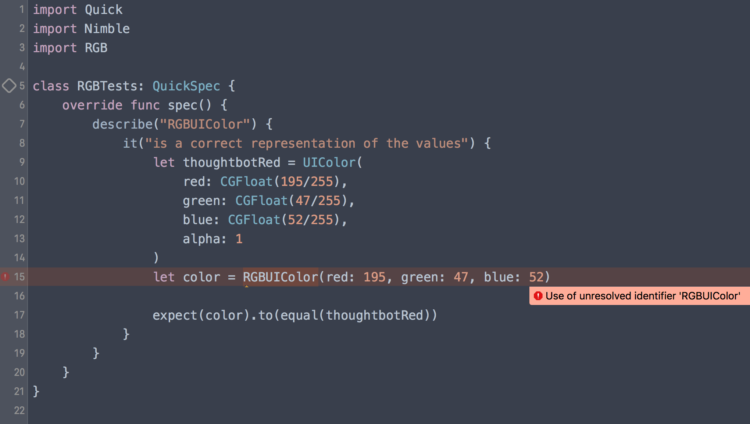The height and width of the screenshot is (424, 750).
Task: Click the alpha value 1 on line 13
Action: tap(239, 239)
